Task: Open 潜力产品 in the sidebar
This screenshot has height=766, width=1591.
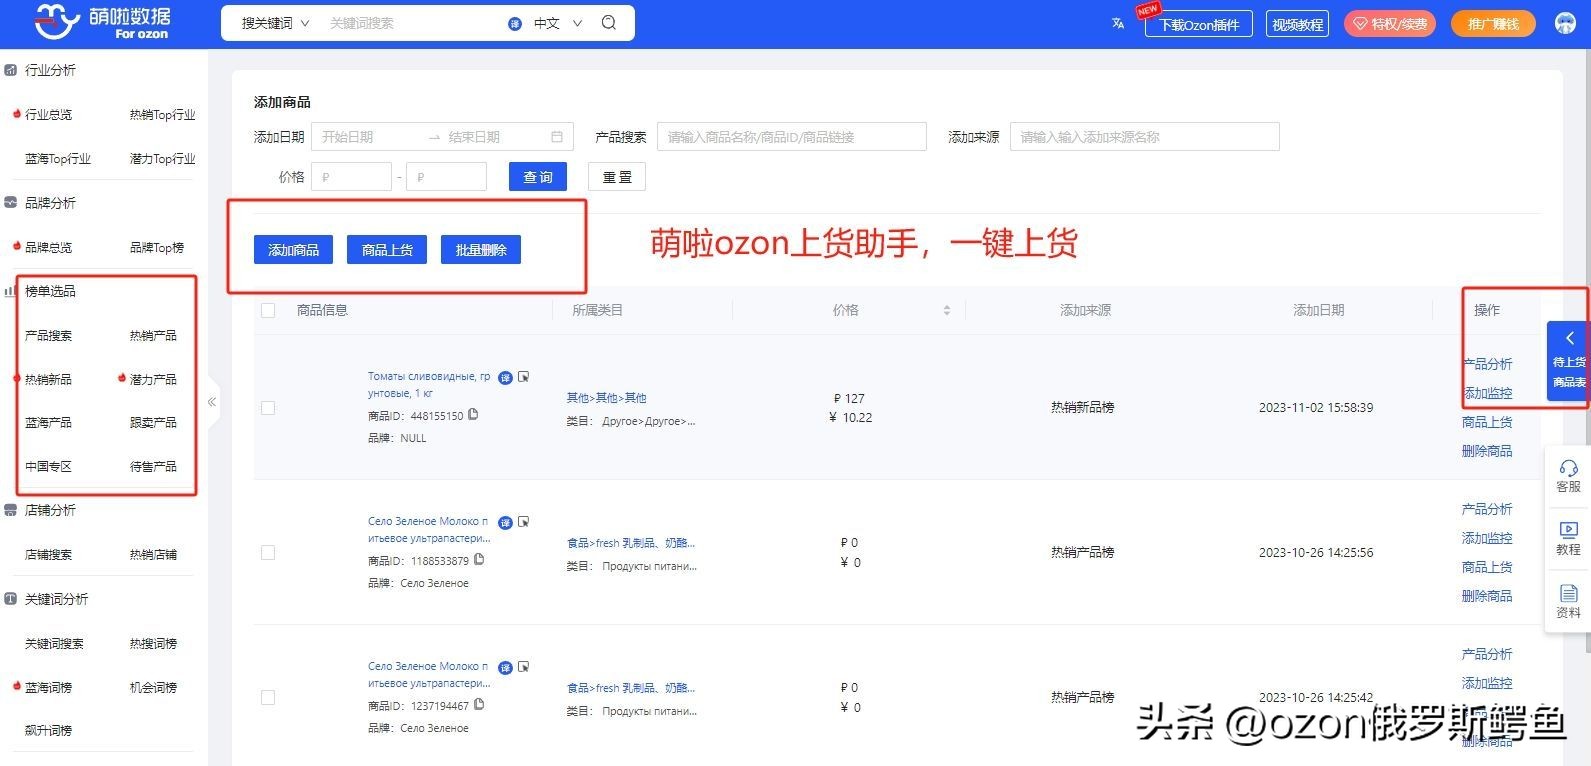Action: coord(153,380)
